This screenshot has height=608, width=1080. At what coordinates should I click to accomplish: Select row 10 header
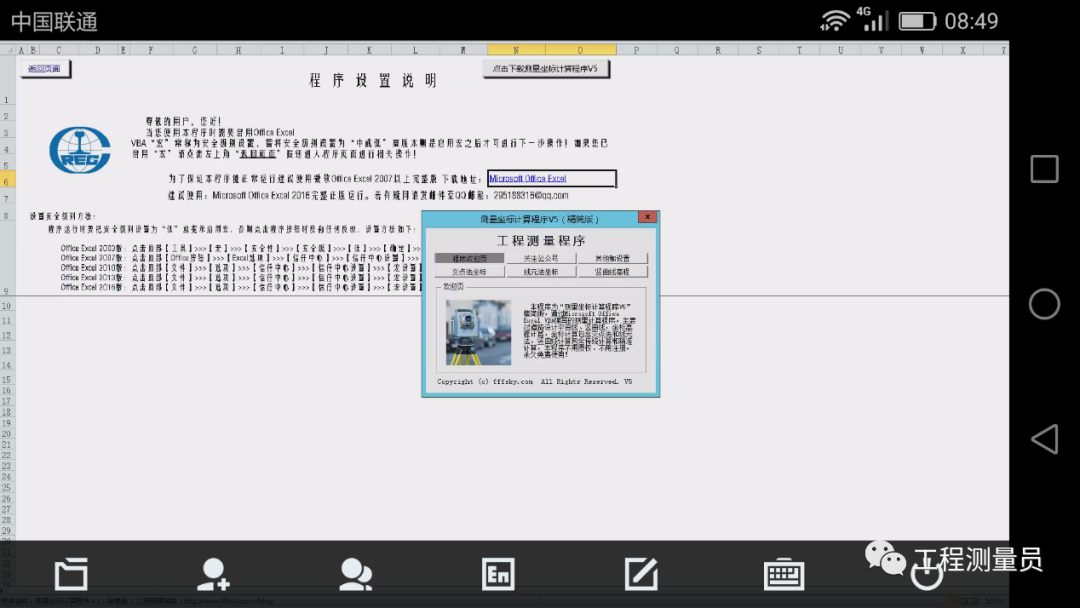tap(7, 306)
